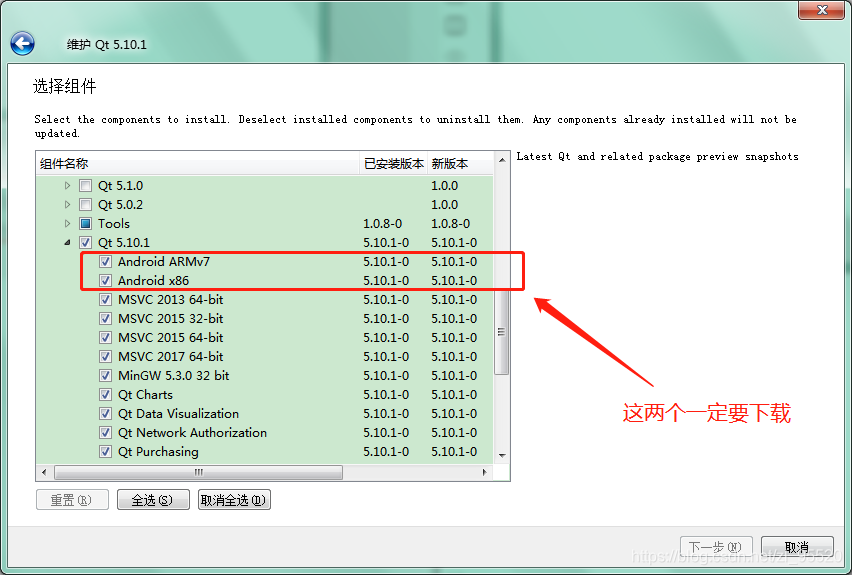Click Tools installed version 1.0.8-0
Image resolution: width=852 pixels, height=575 pixels.
point(383,224)
